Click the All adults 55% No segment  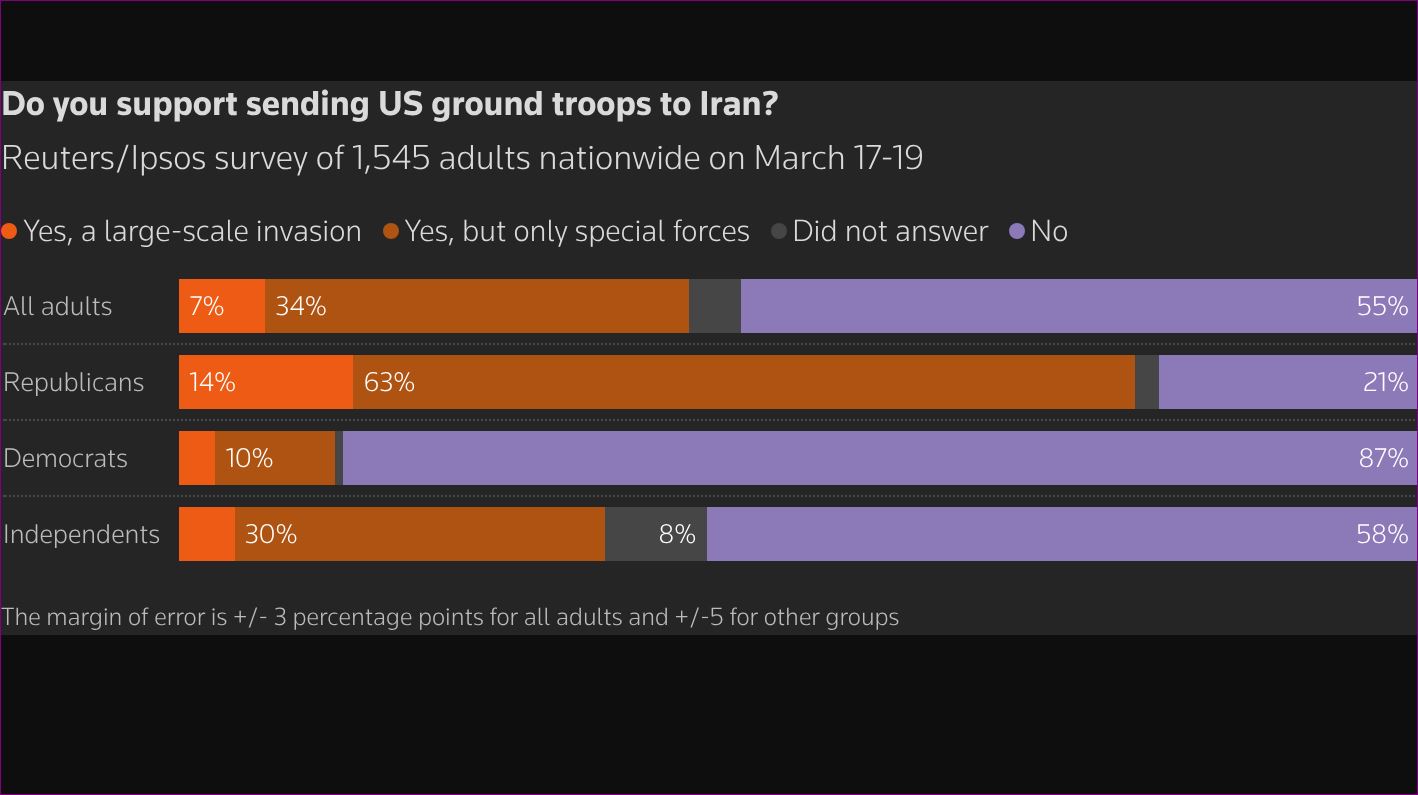pyautogui.click(x=1078, y=306)
